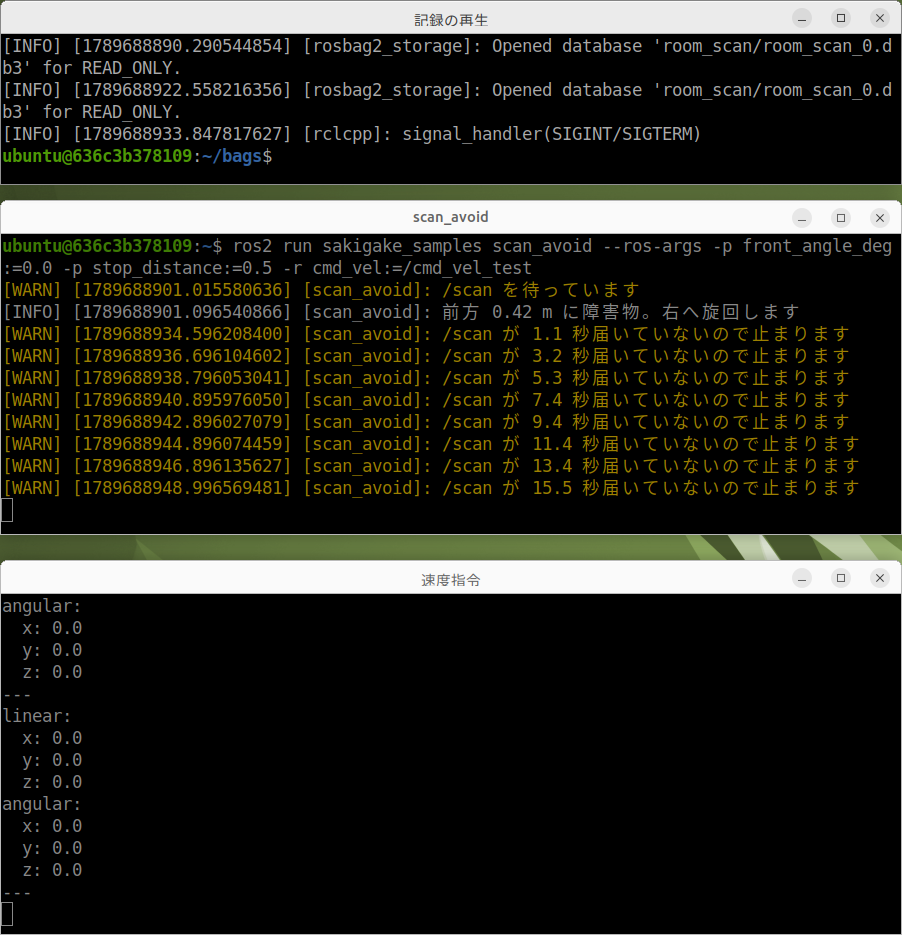Image resolution: width=902 pixels, height=935 pixels.
Task: Click the warning '/scan が 1.1 秒届いていない'
Action: pyautogui.click(x=426, y=335)
